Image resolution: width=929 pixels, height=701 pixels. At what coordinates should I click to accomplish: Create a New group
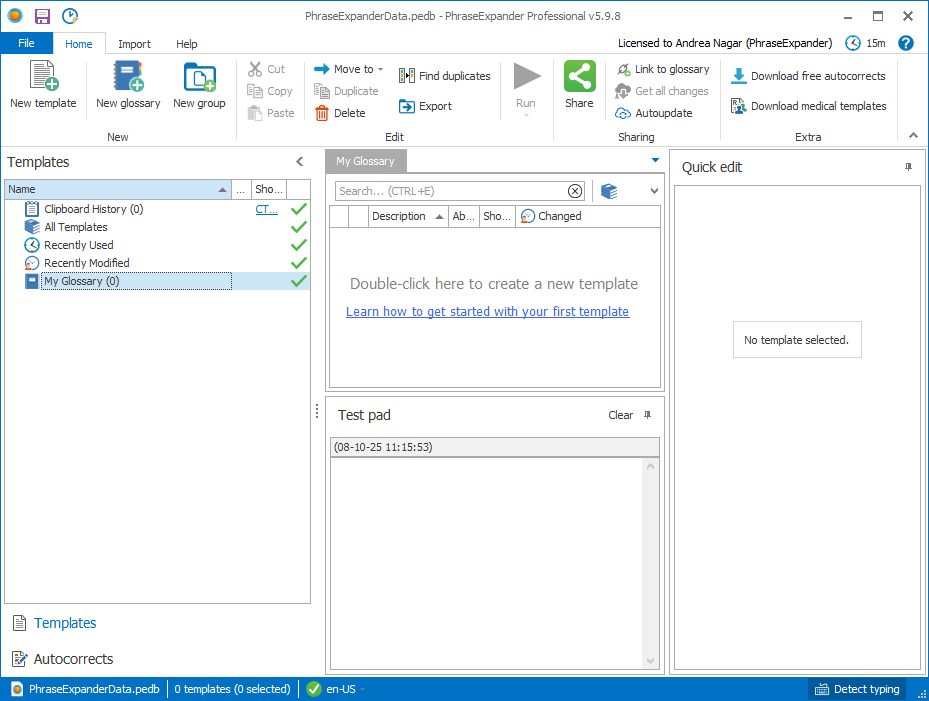pos(200,85)
